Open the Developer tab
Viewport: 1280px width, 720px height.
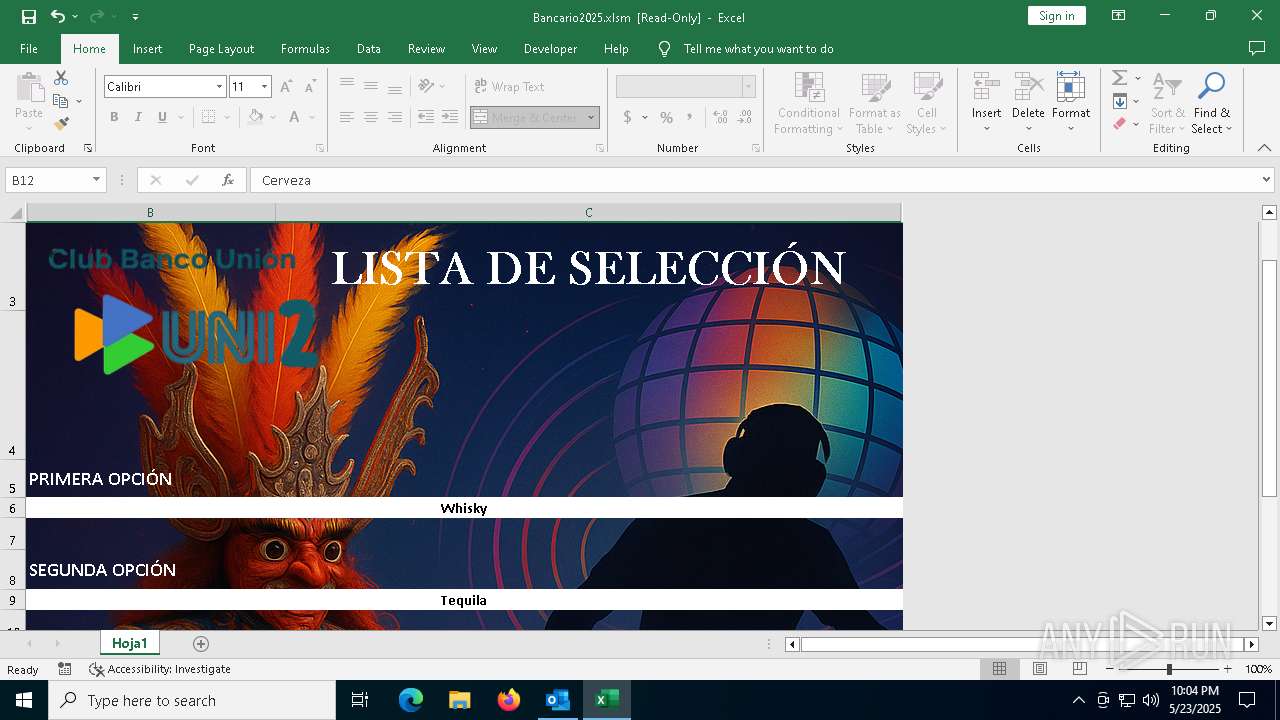pos(550,49)
